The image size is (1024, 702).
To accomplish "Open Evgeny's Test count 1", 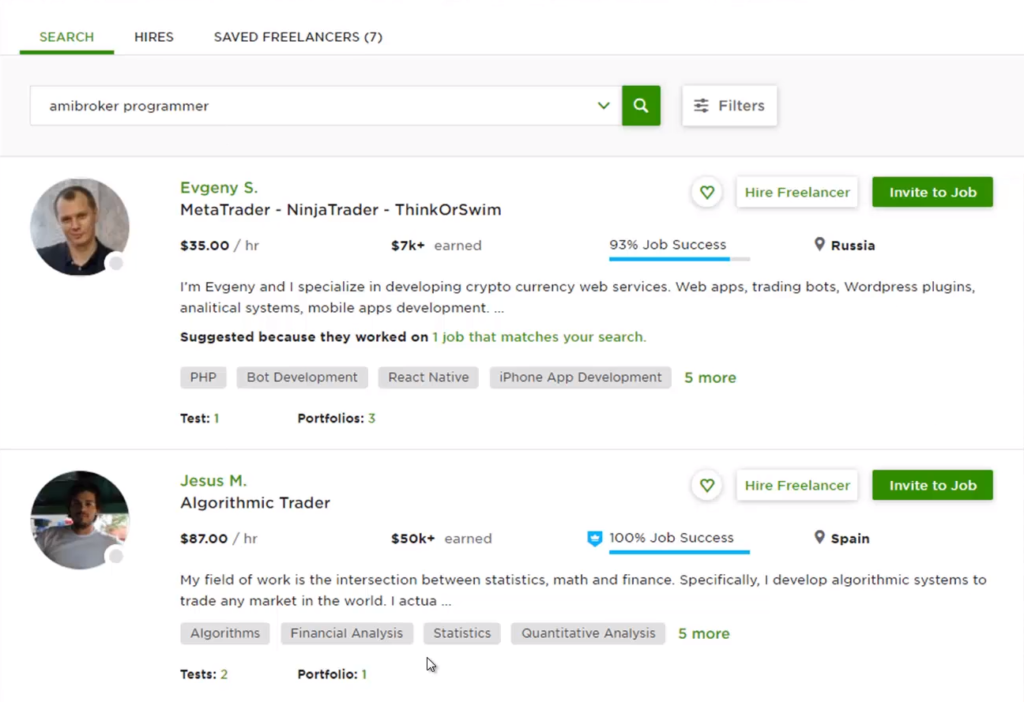I will tap(216, 419).
